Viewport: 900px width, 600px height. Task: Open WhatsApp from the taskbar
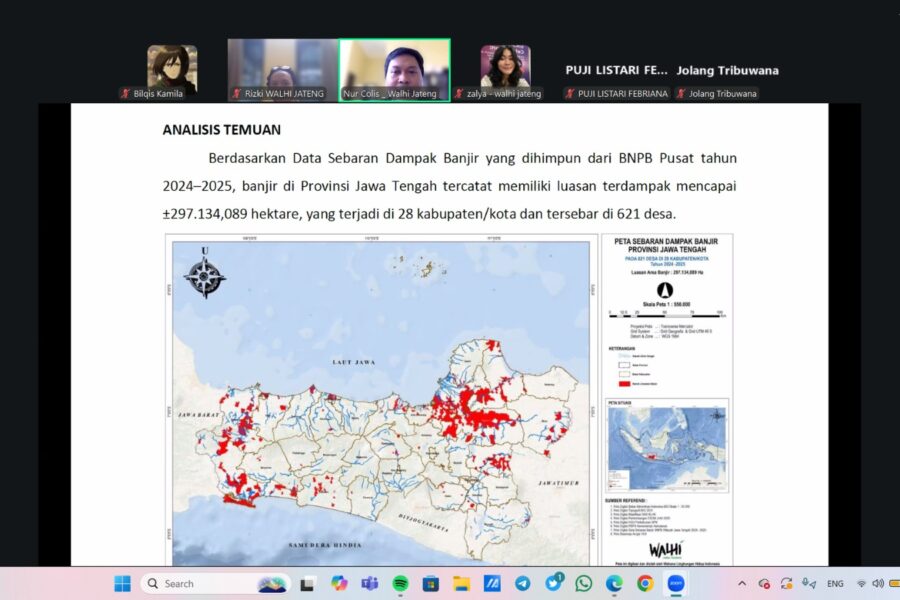(x=583, y=583)
